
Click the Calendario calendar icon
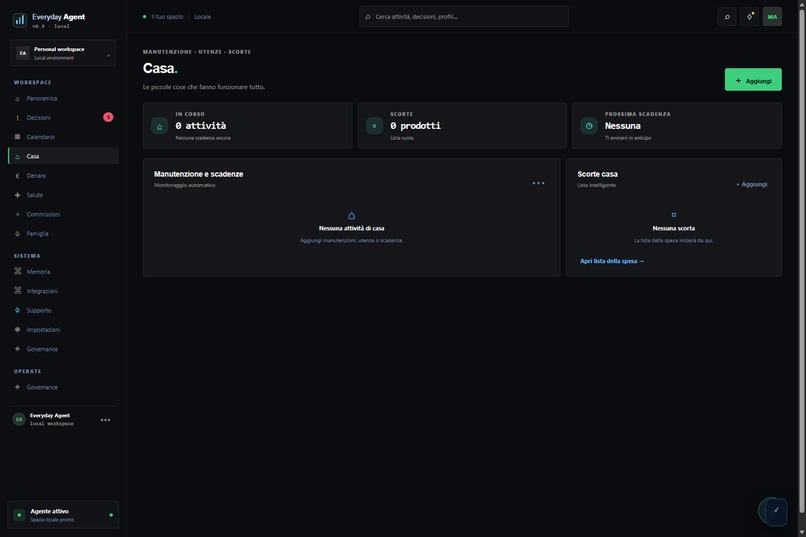(17, 137)
